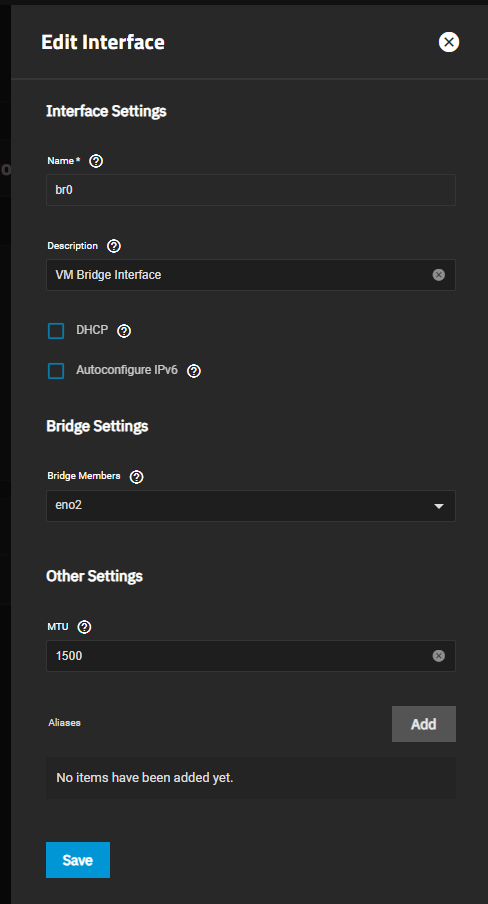This screenshot has width=488, height=904.
Task: Focus the VM Bridge Interface description
Action: click(x=251, y=275)
